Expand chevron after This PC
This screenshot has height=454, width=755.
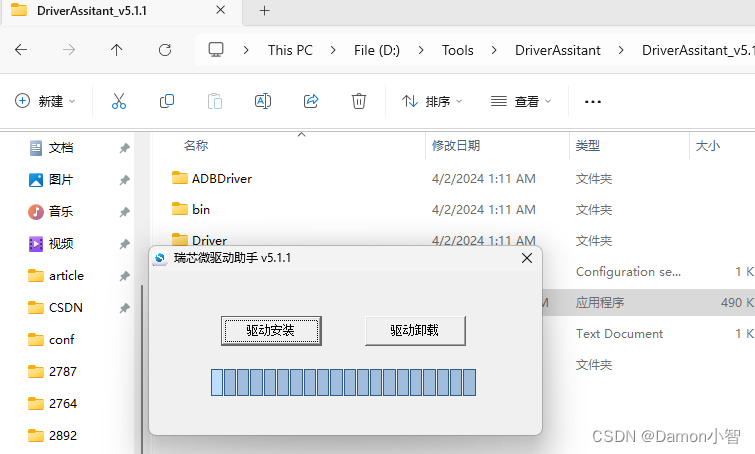tap(333, 50)
